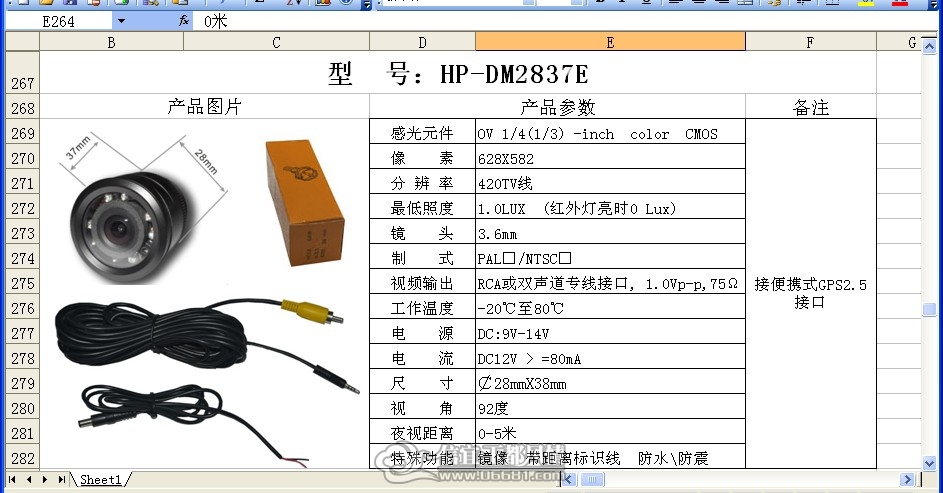Select row 280 header
The width and height of the screenshot is (943, 493).
click(x=22, y=407)
